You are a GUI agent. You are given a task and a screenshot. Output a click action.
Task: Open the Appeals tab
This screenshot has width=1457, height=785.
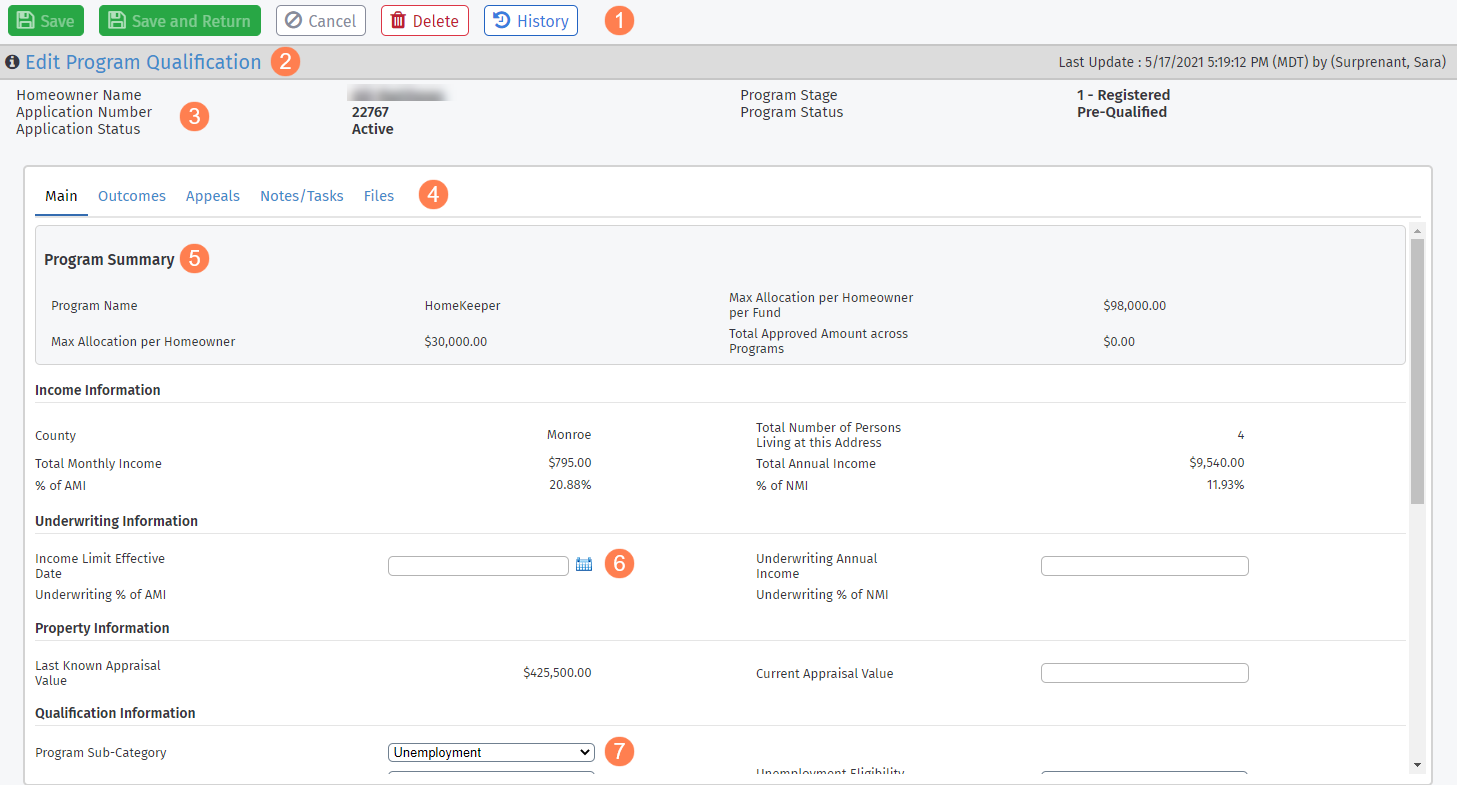pos(213,196)
